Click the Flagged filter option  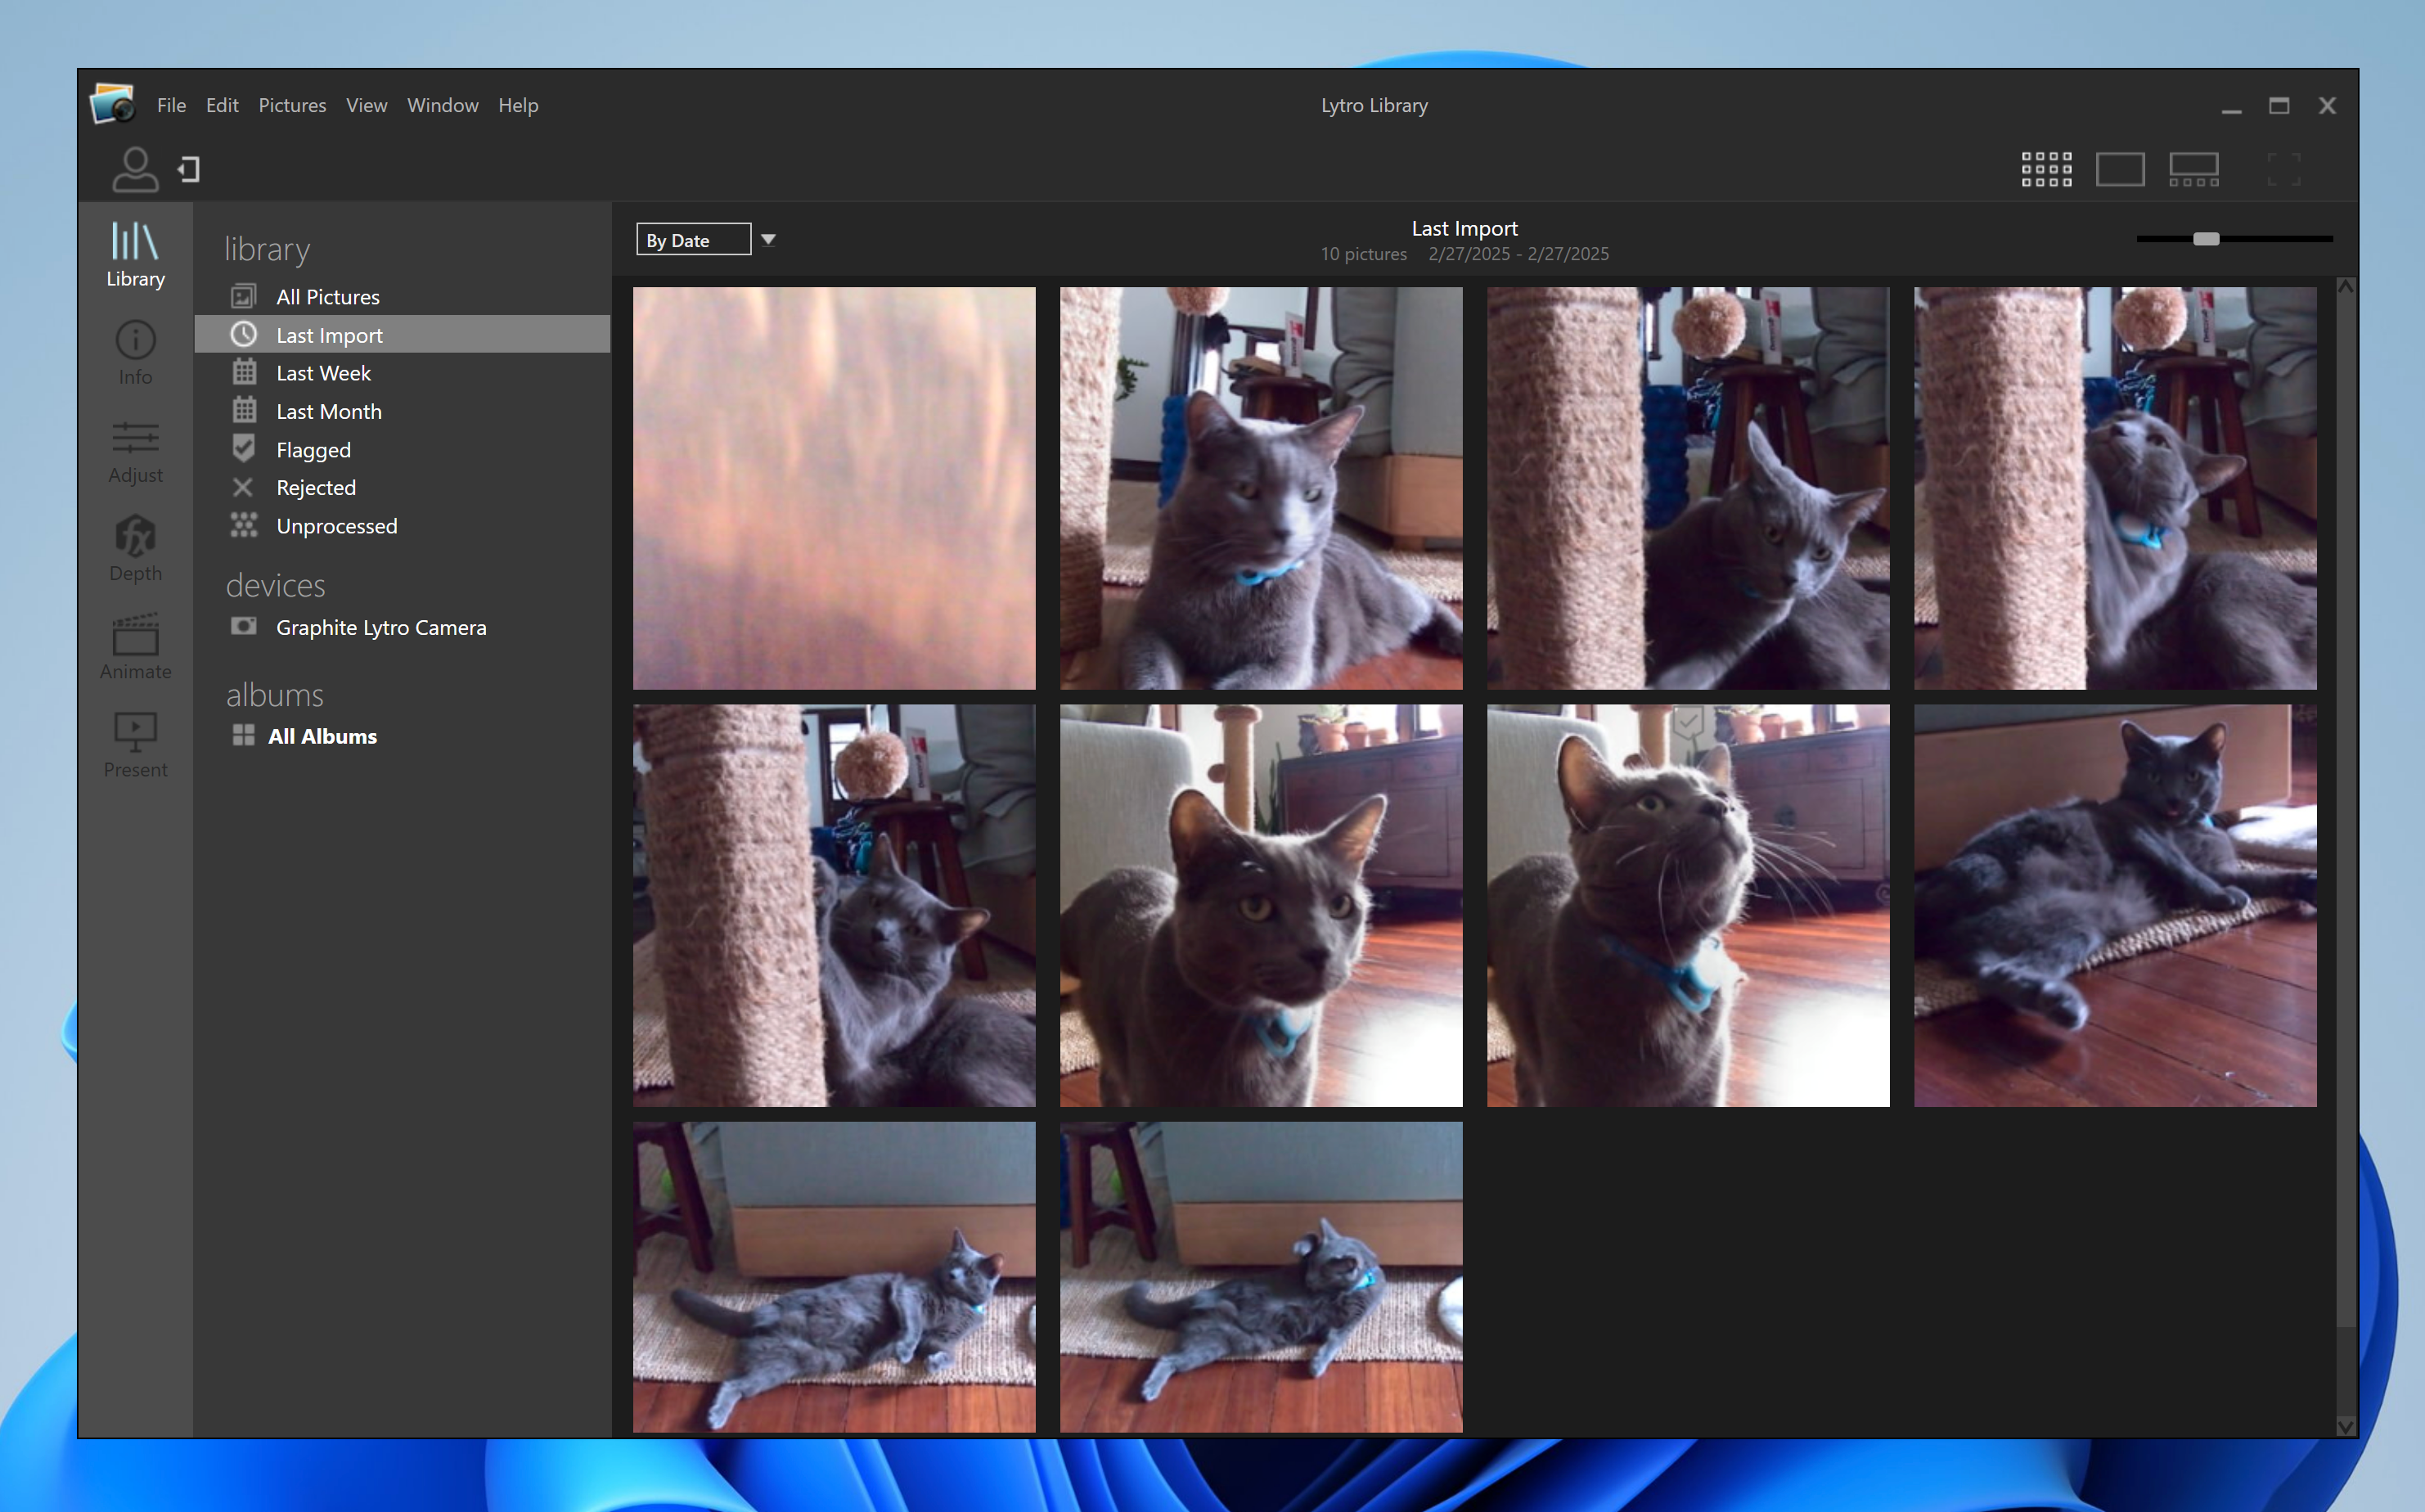coord(312,448)
